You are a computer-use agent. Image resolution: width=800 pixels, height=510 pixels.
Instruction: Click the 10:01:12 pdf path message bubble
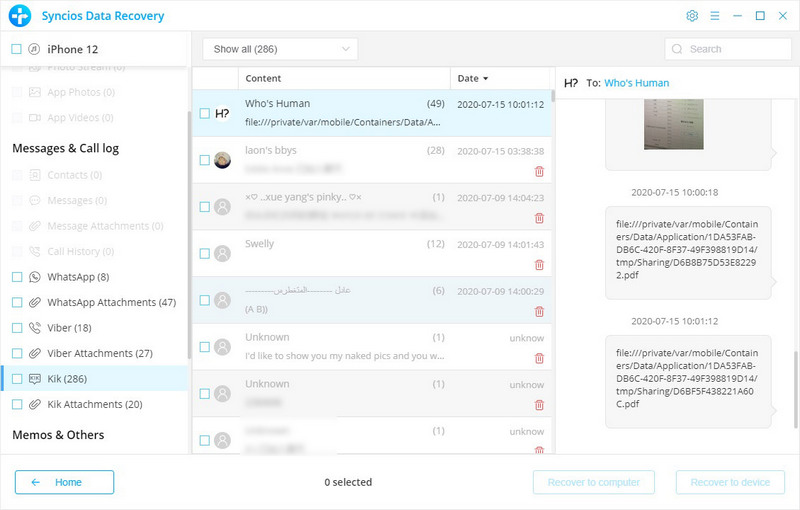coord(688,381)
